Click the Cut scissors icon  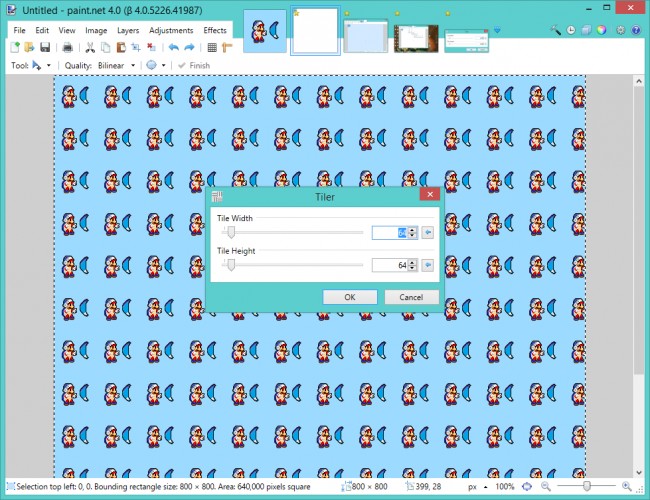pos(90,48)
